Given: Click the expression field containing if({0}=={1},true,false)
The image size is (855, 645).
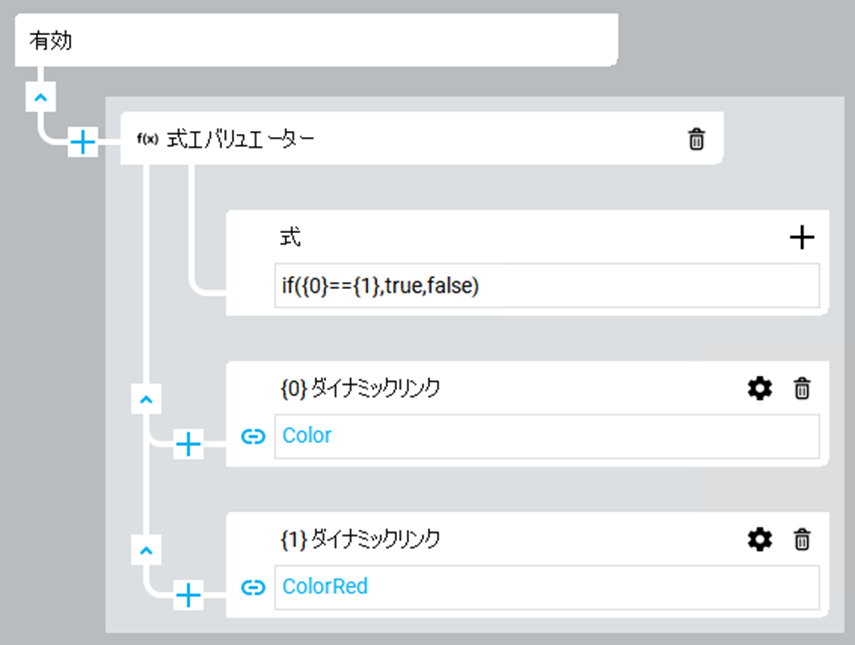Looking at the screenshot, I should (x=546, y=286).
